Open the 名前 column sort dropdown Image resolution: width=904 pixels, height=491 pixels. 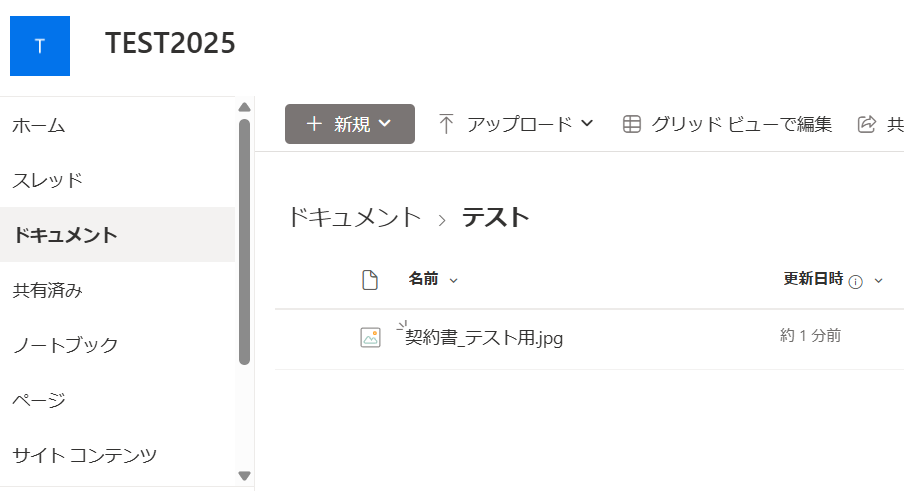tap(453, 281)
